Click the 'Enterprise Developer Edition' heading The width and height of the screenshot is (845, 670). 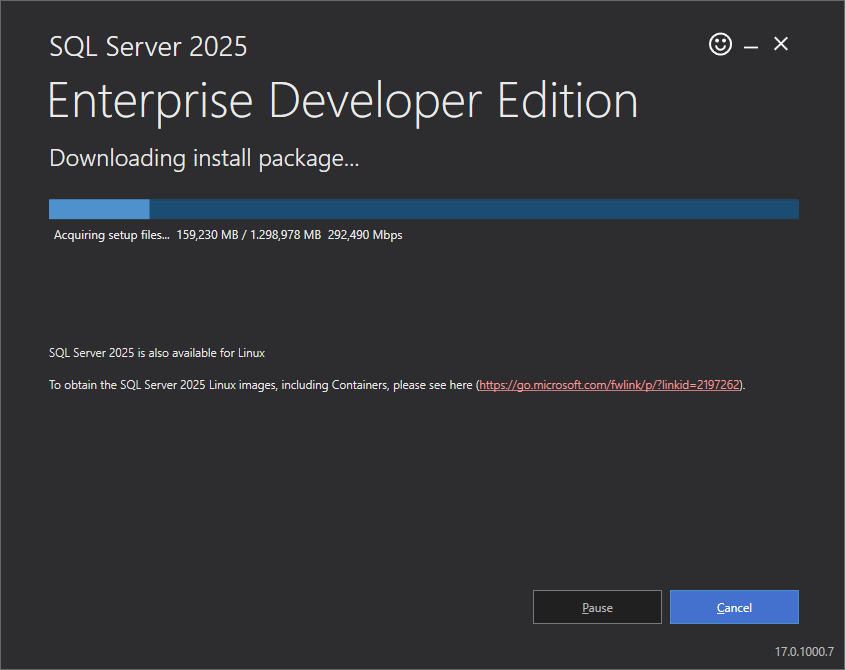click(x=343, y=101)
